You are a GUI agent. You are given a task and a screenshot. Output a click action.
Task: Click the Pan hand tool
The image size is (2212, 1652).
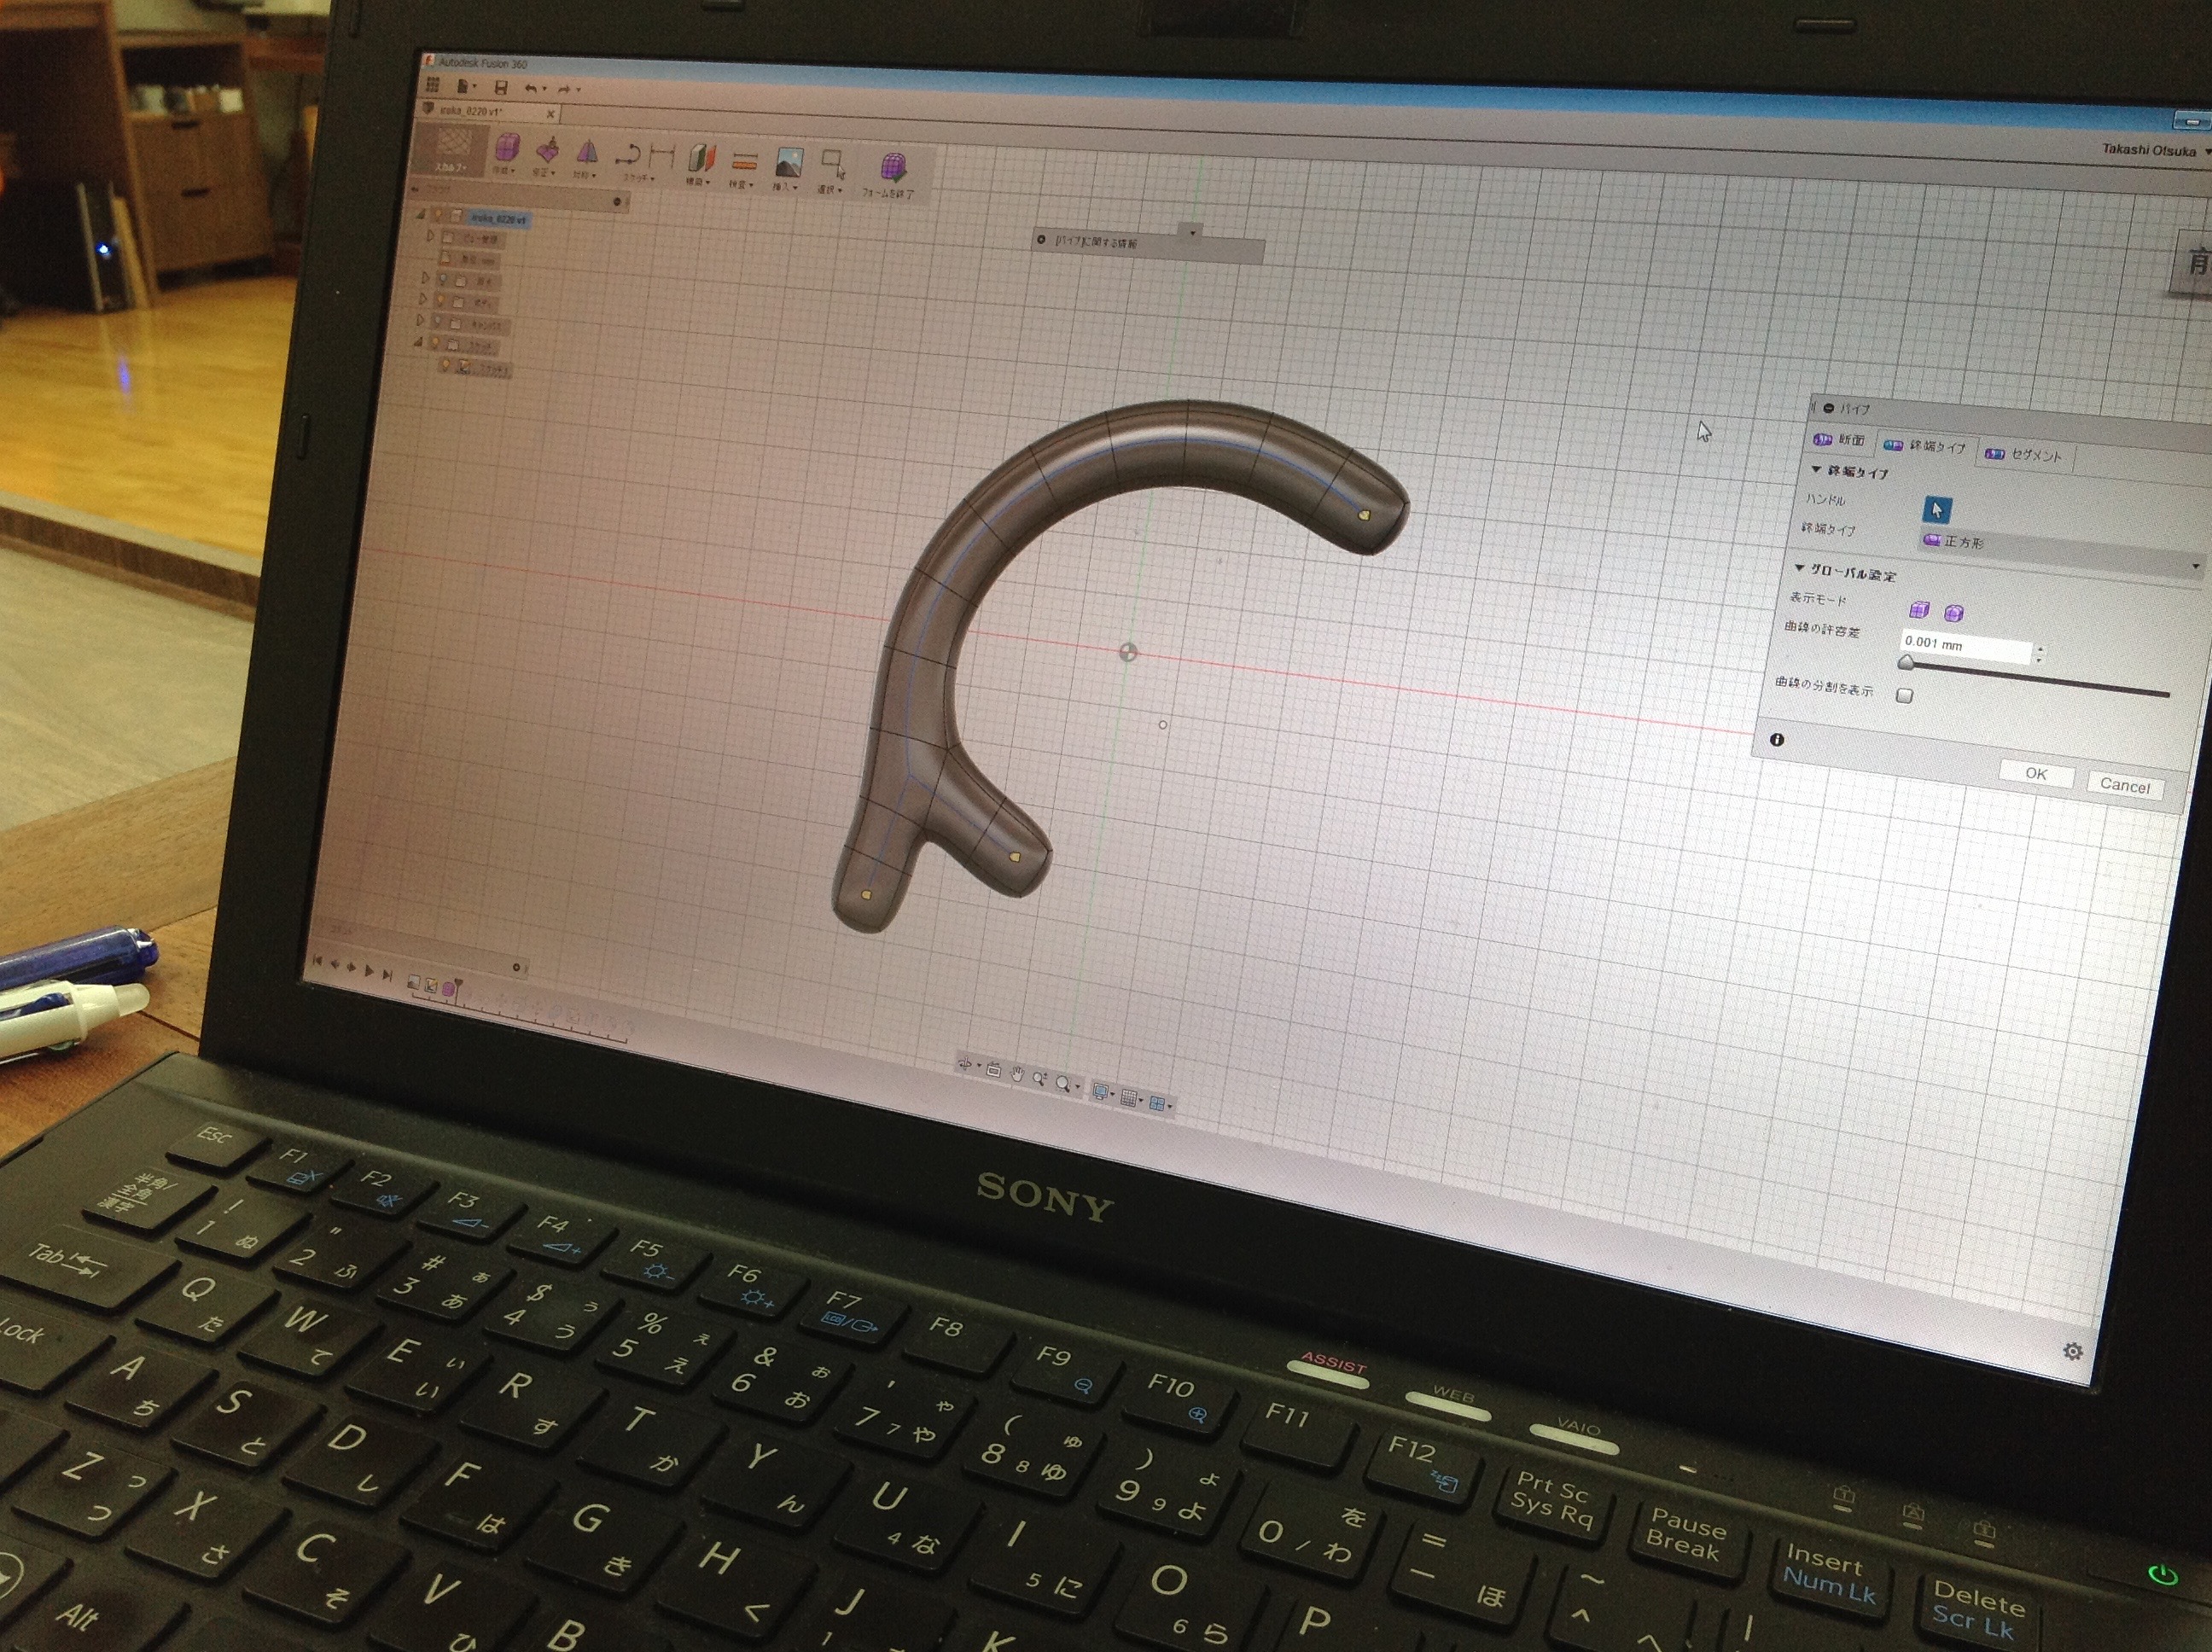pos(1017,1075)
